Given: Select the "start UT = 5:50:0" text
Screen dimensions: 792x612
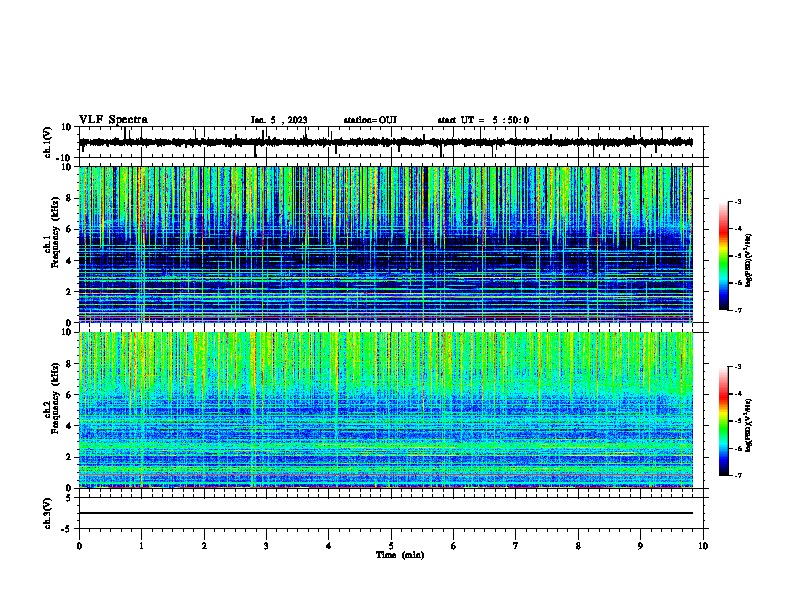Looking at the screenshot, I should (x=483, y=120).
